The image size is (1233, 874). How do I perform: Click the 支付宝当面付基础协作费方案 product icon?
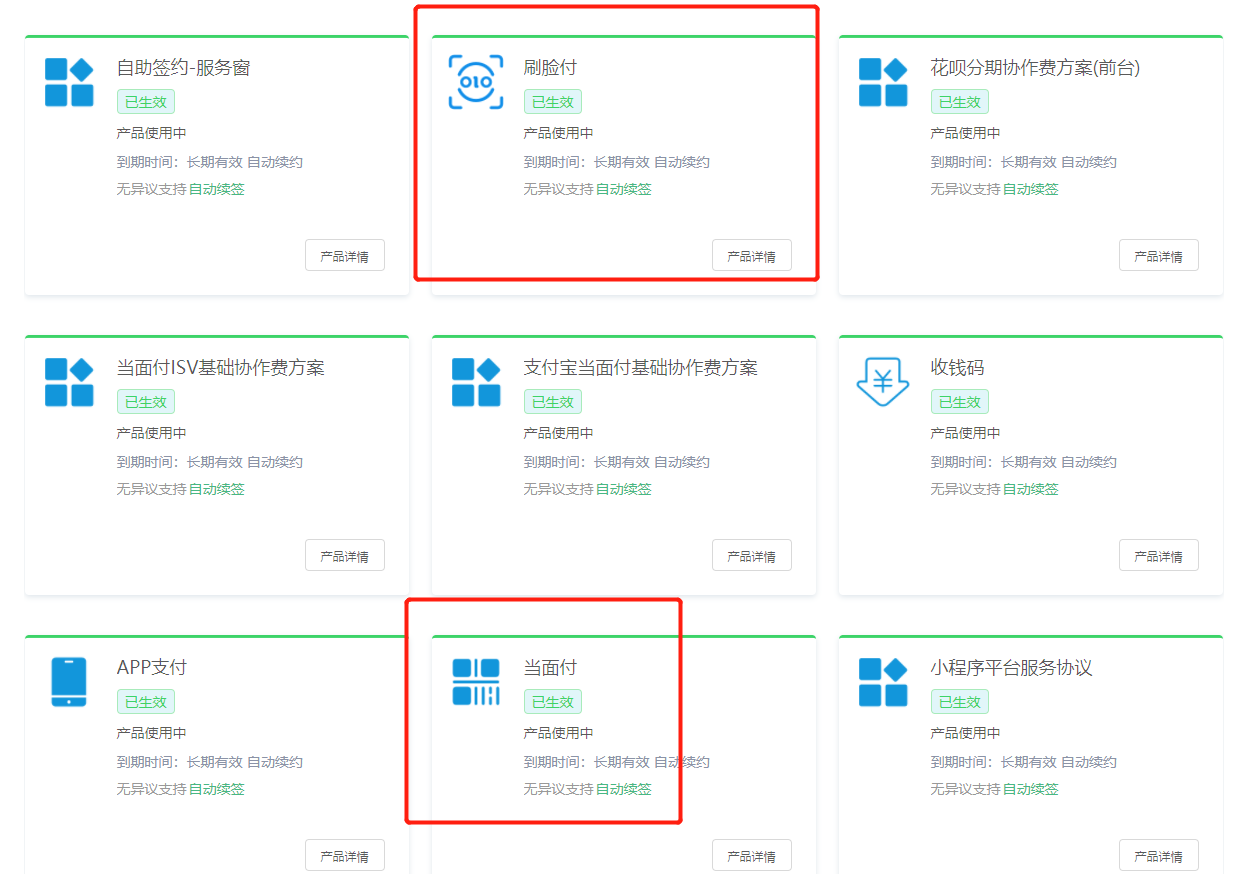click(476, 382)
